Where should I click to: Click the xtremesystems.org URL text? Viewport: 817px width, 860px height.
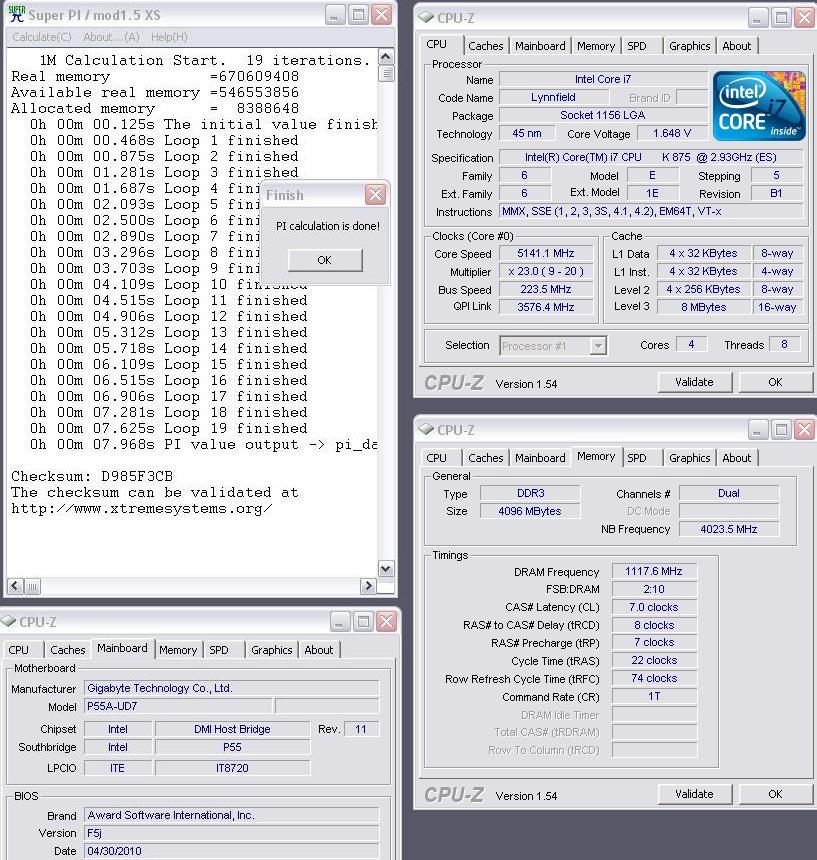click(141, 508)
